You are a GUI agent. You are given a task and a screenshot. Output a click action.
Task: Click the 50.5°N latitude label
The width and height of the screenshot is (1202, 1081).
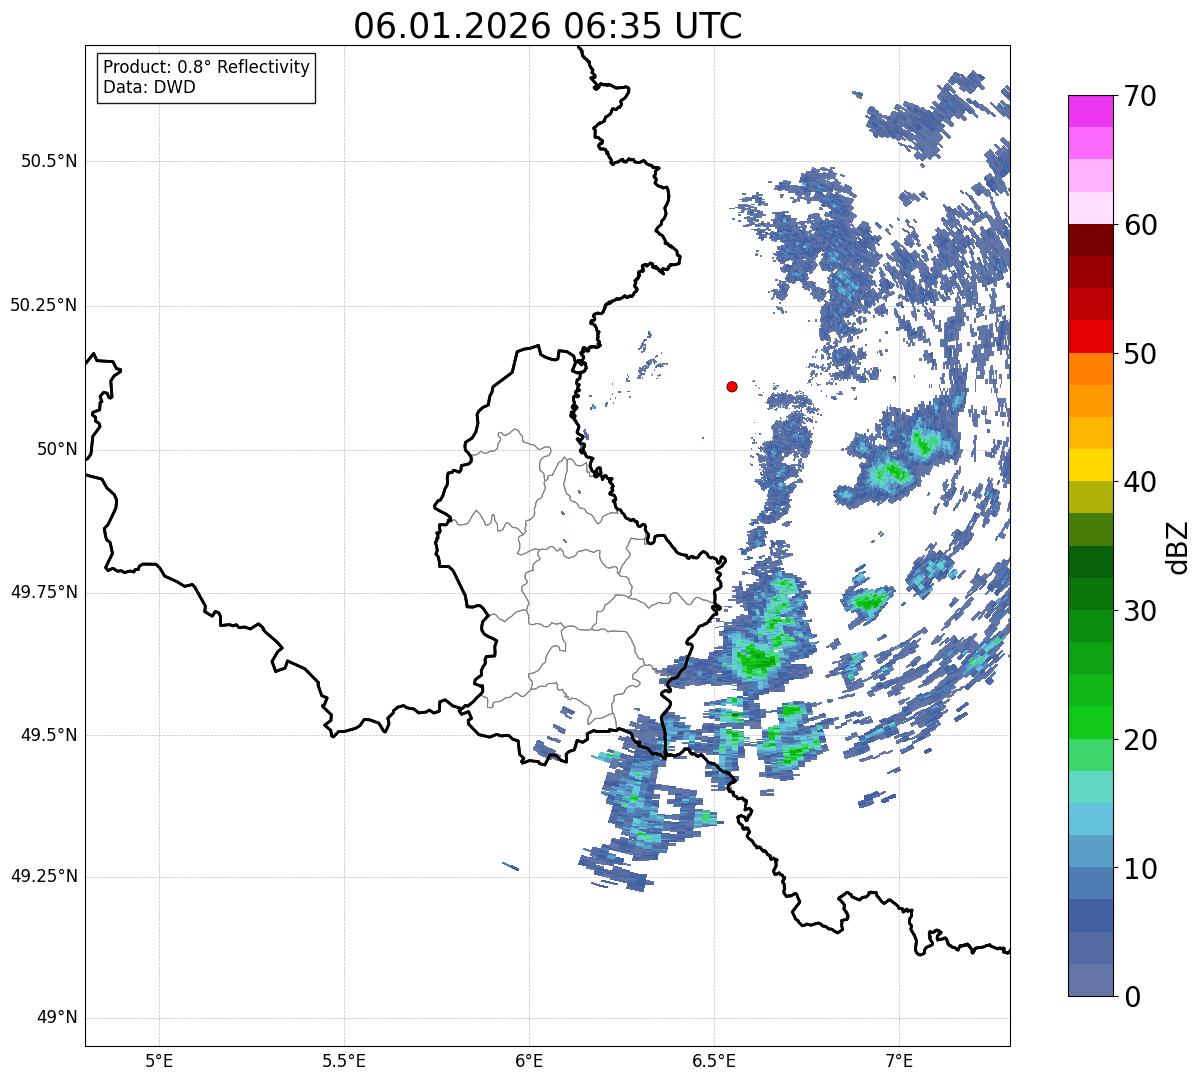(49, 161)
